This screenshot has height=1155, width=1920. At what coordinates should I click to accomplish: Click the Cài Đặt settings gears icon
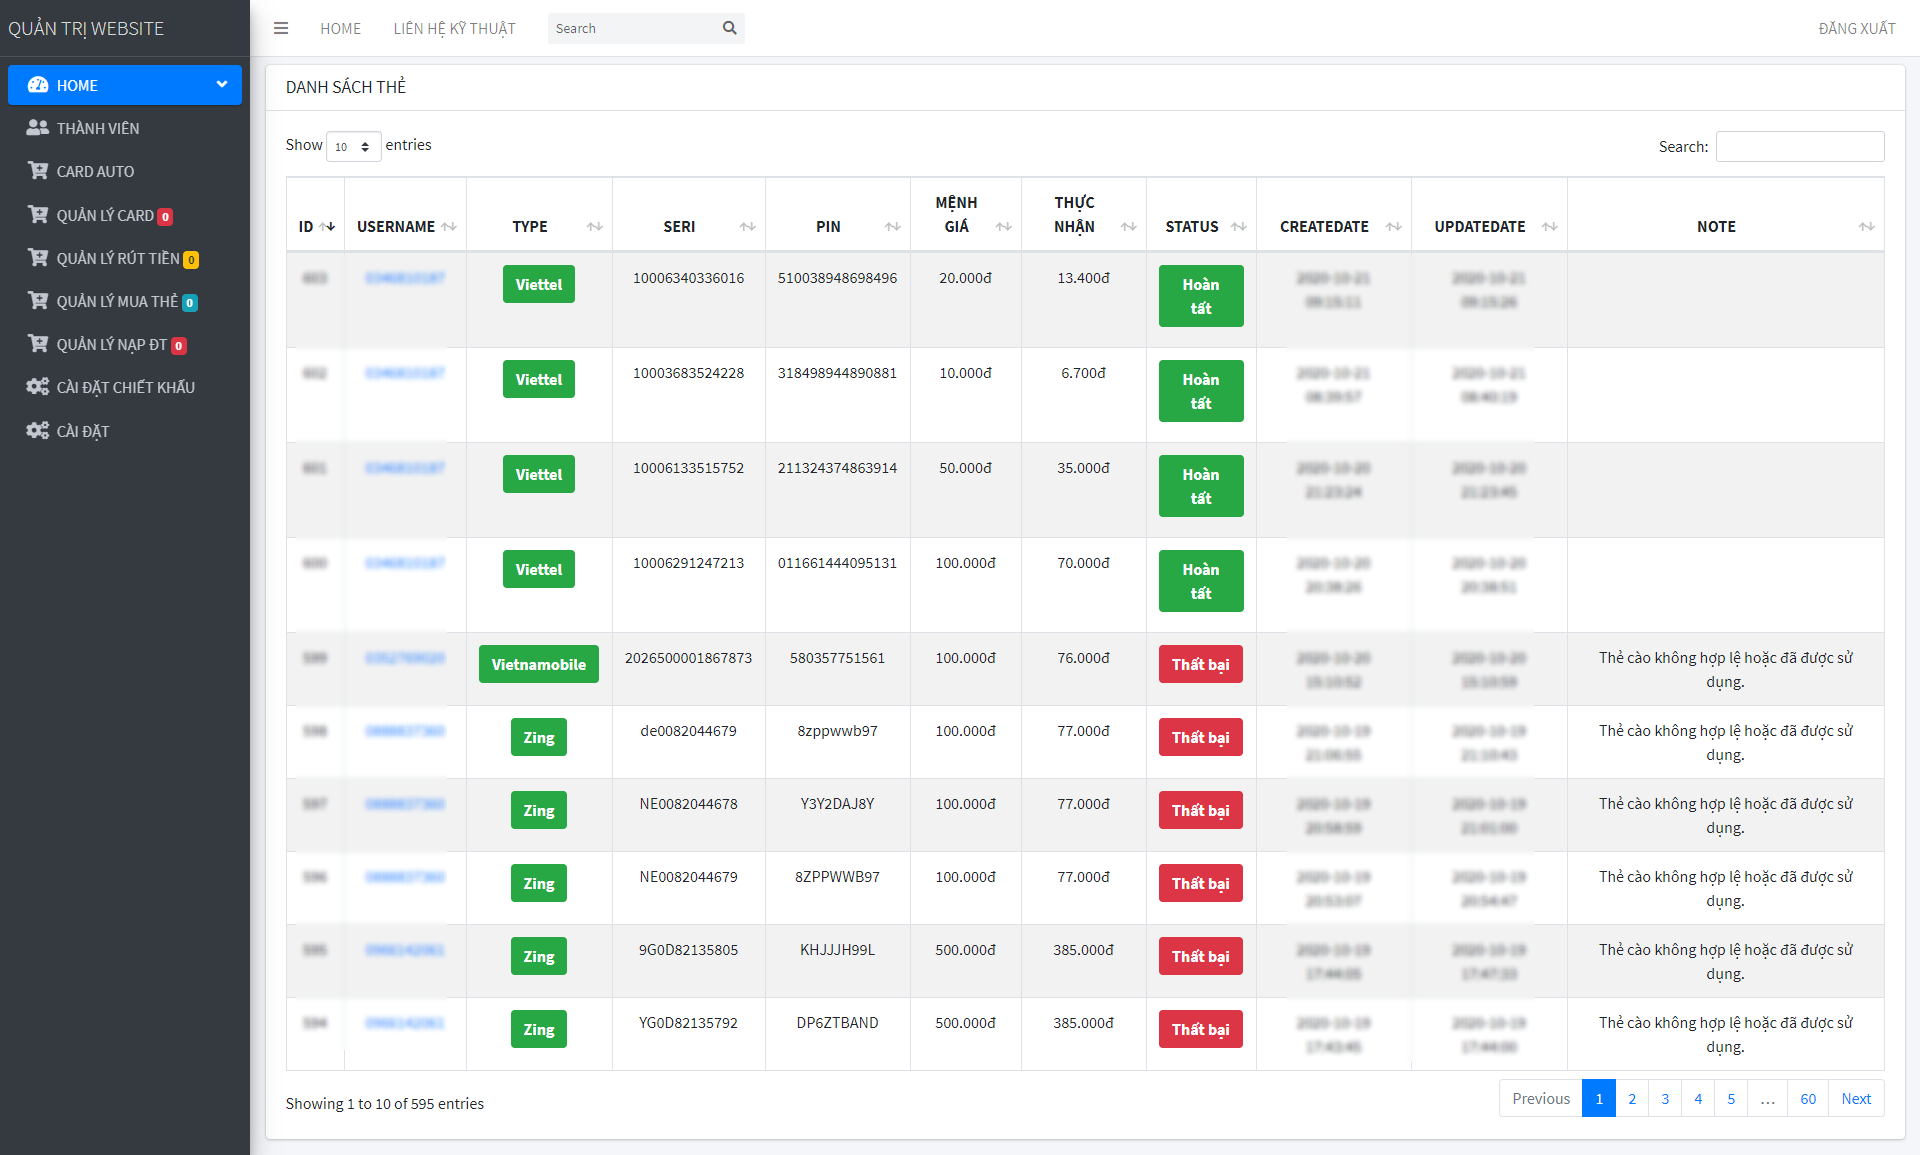(x=38, y=431)
